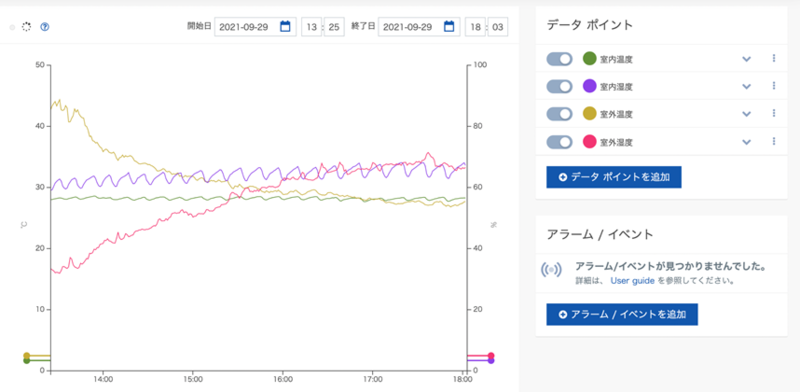The width and height of the screenshot is (800, 392).
Task: Click the アラーム / イベントを追加 button
Action: pos(622,314)
